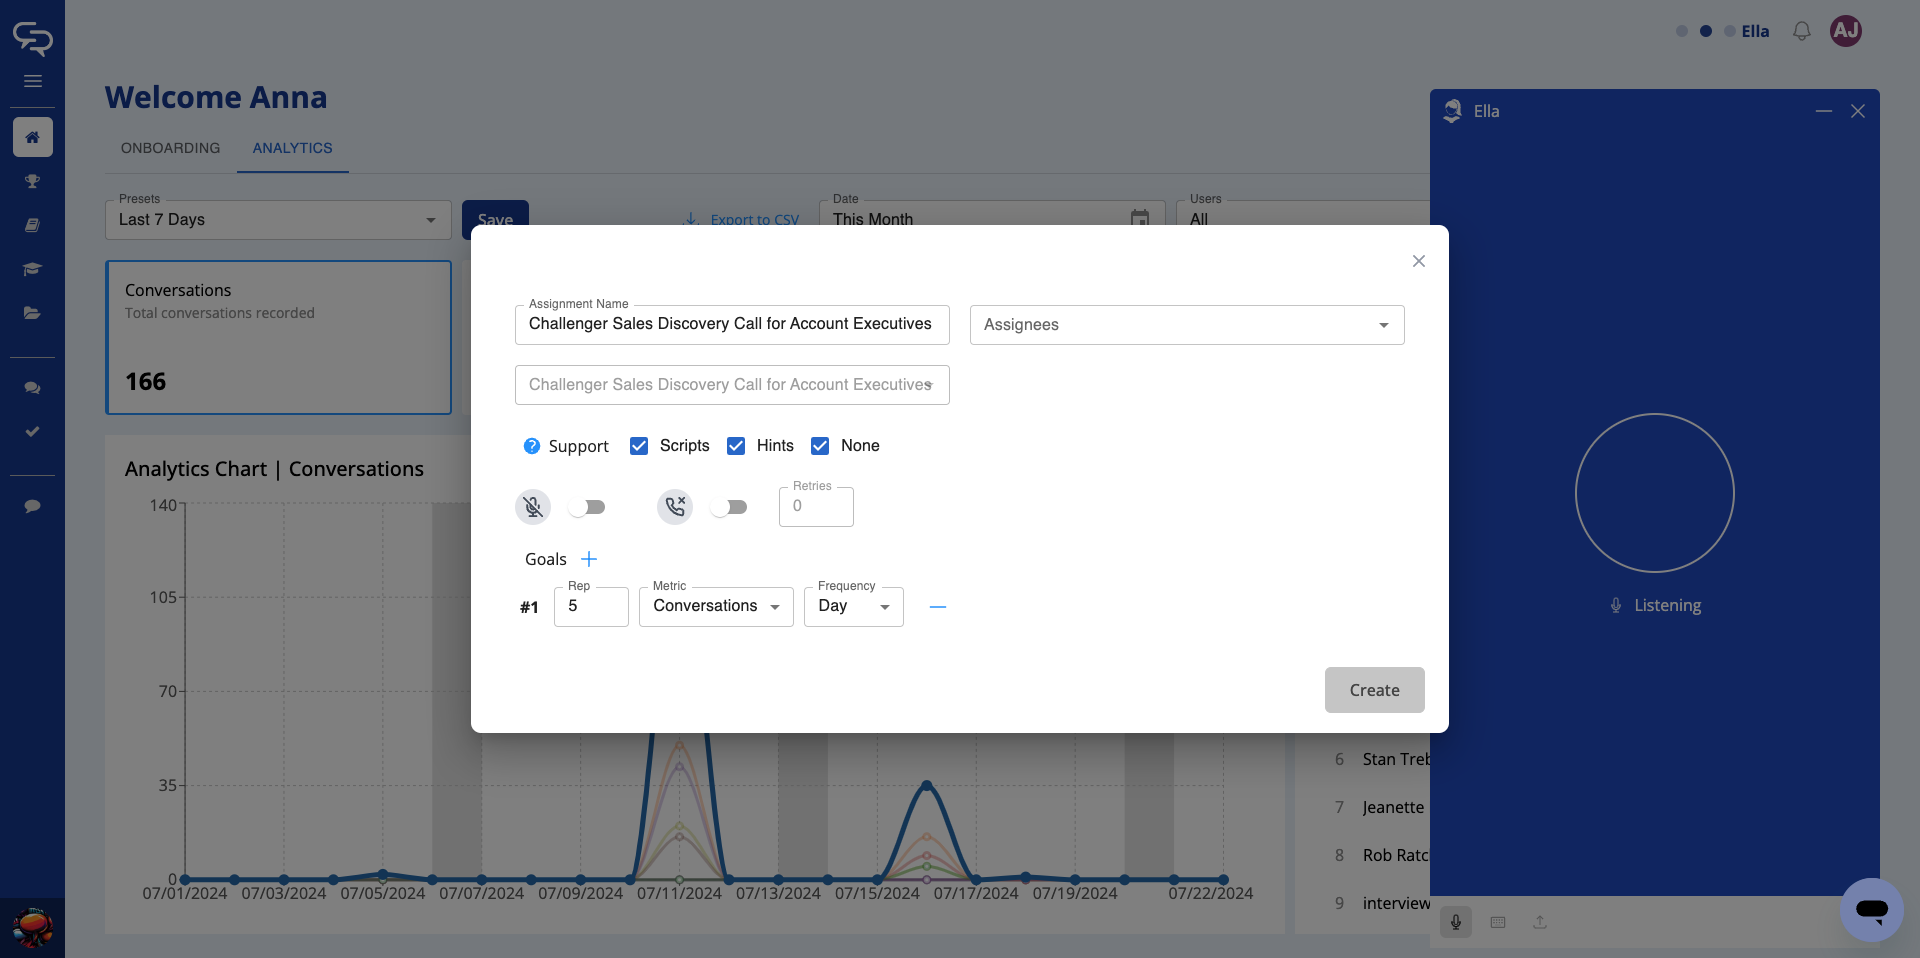Screen dimensions: 1920x958
Task: Select the Analytics tab
Action: 292,148
